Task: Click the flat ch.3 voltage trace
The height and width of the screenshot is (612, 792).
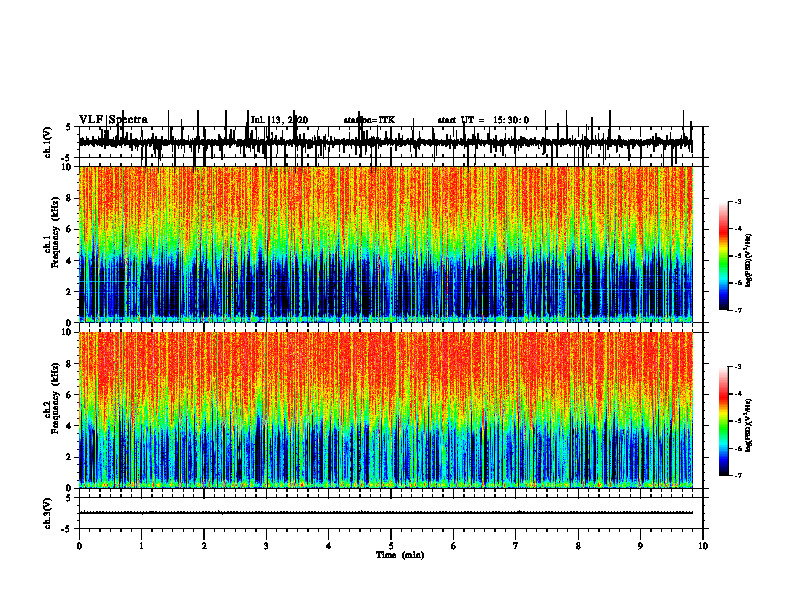Action: [385, 513]
